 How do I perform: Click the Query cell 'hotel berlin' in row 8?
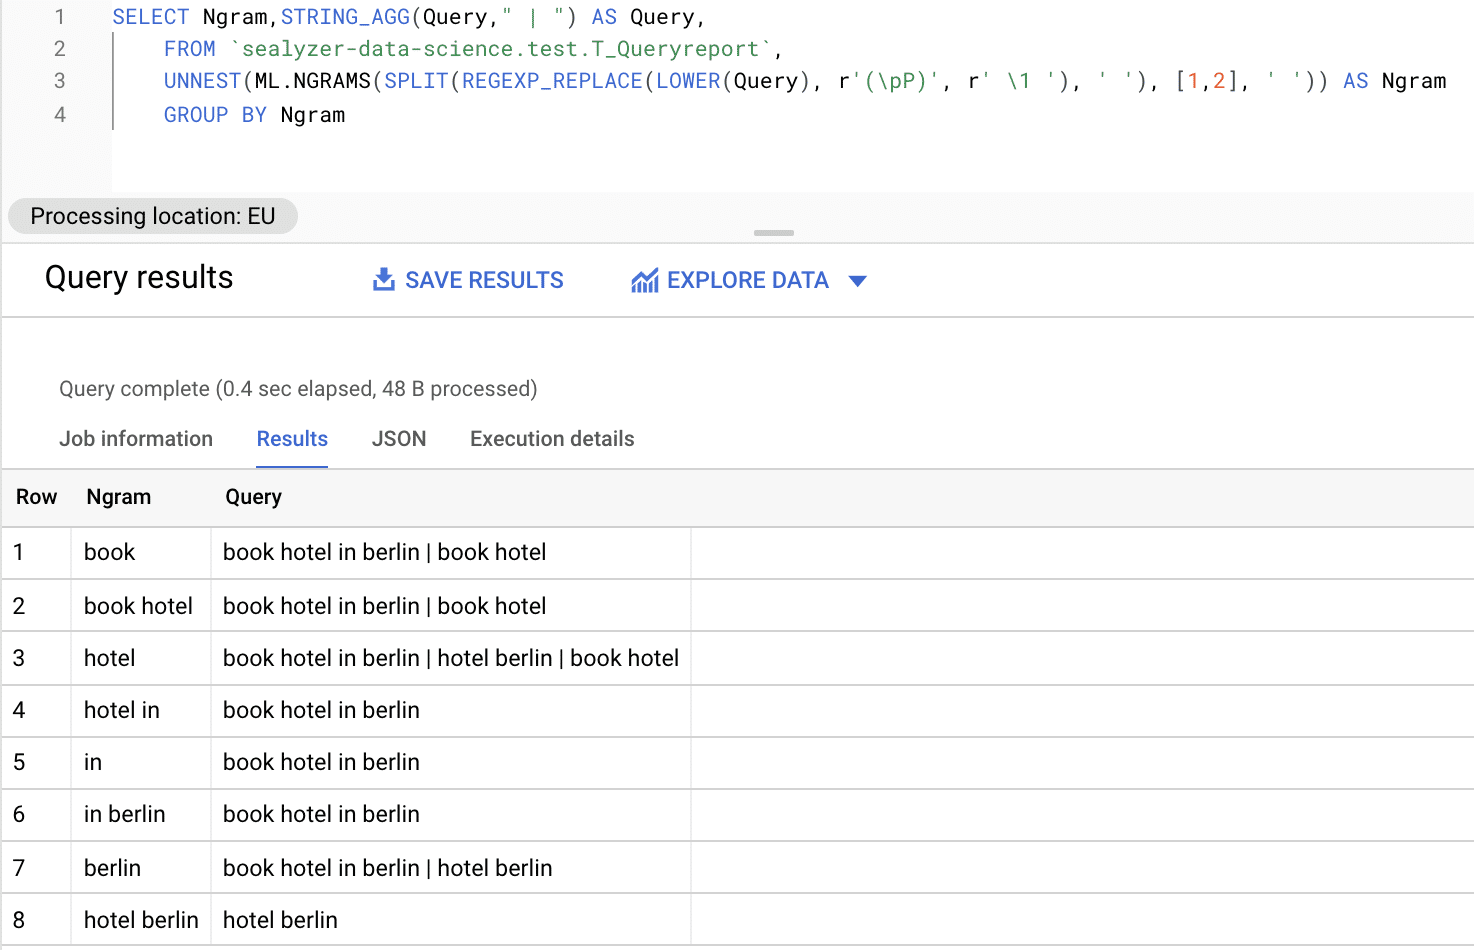click(x=451, y=920)
